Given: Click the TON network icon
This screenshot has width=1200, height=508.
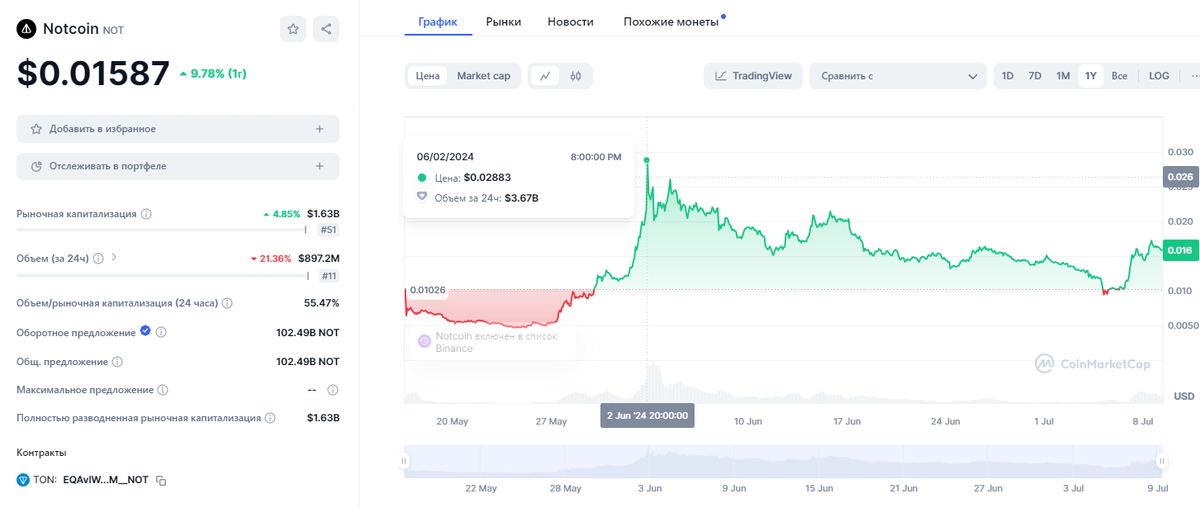Looking at the screenshot, I should coord(23,480).
